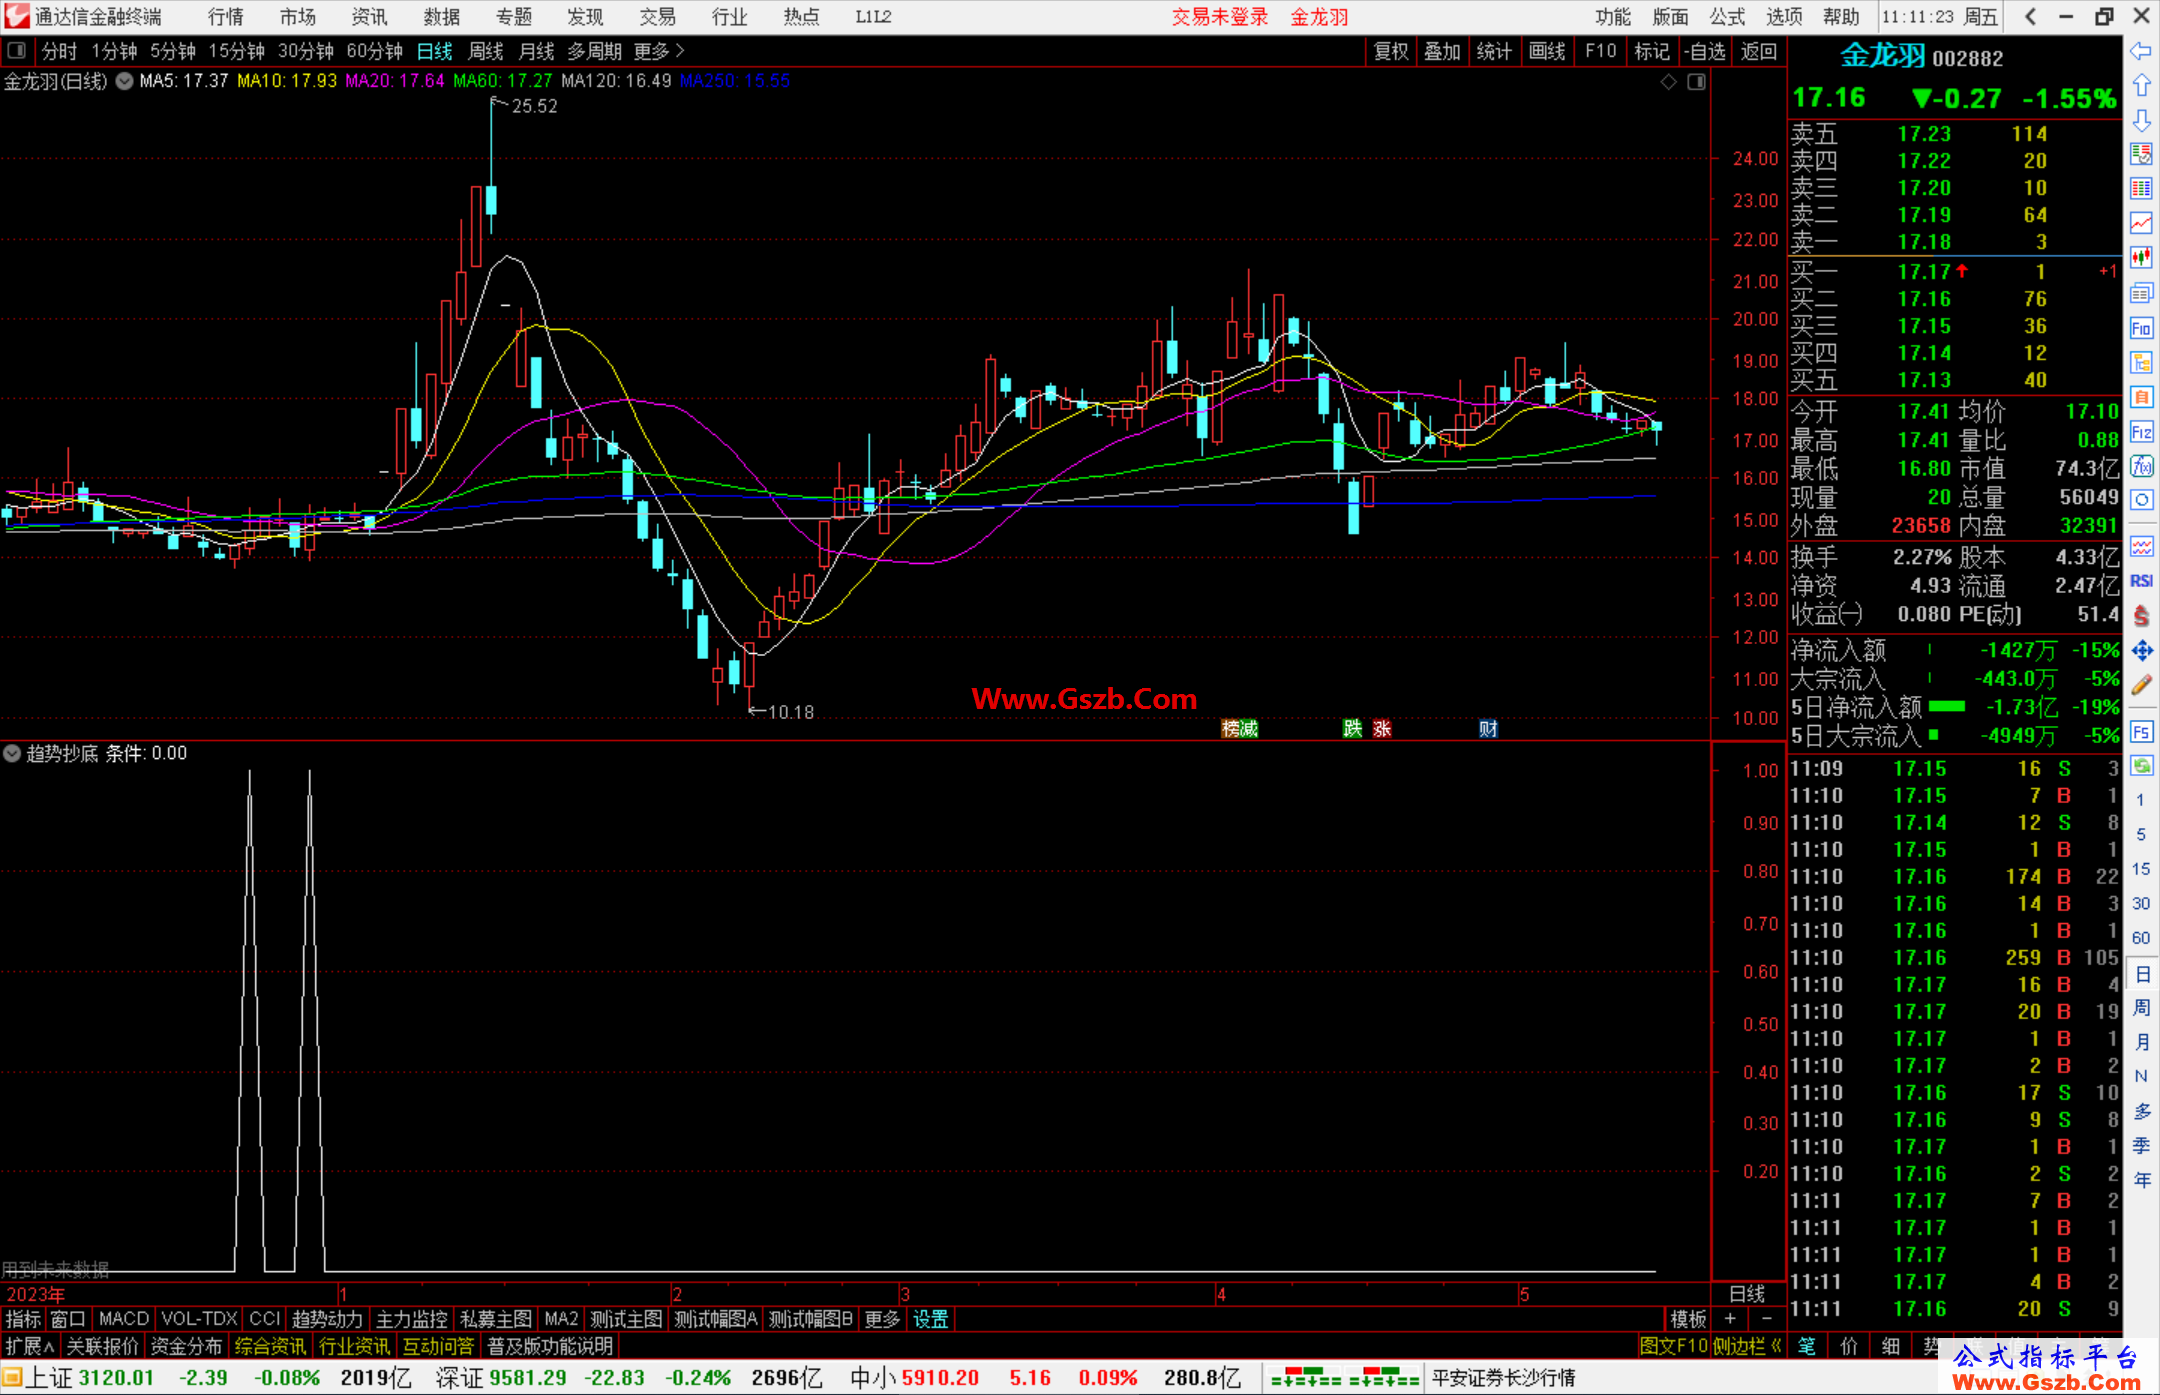Click the FS sidebar icon
The width and height of the screenshot is (2160, 1395).
2141,732
